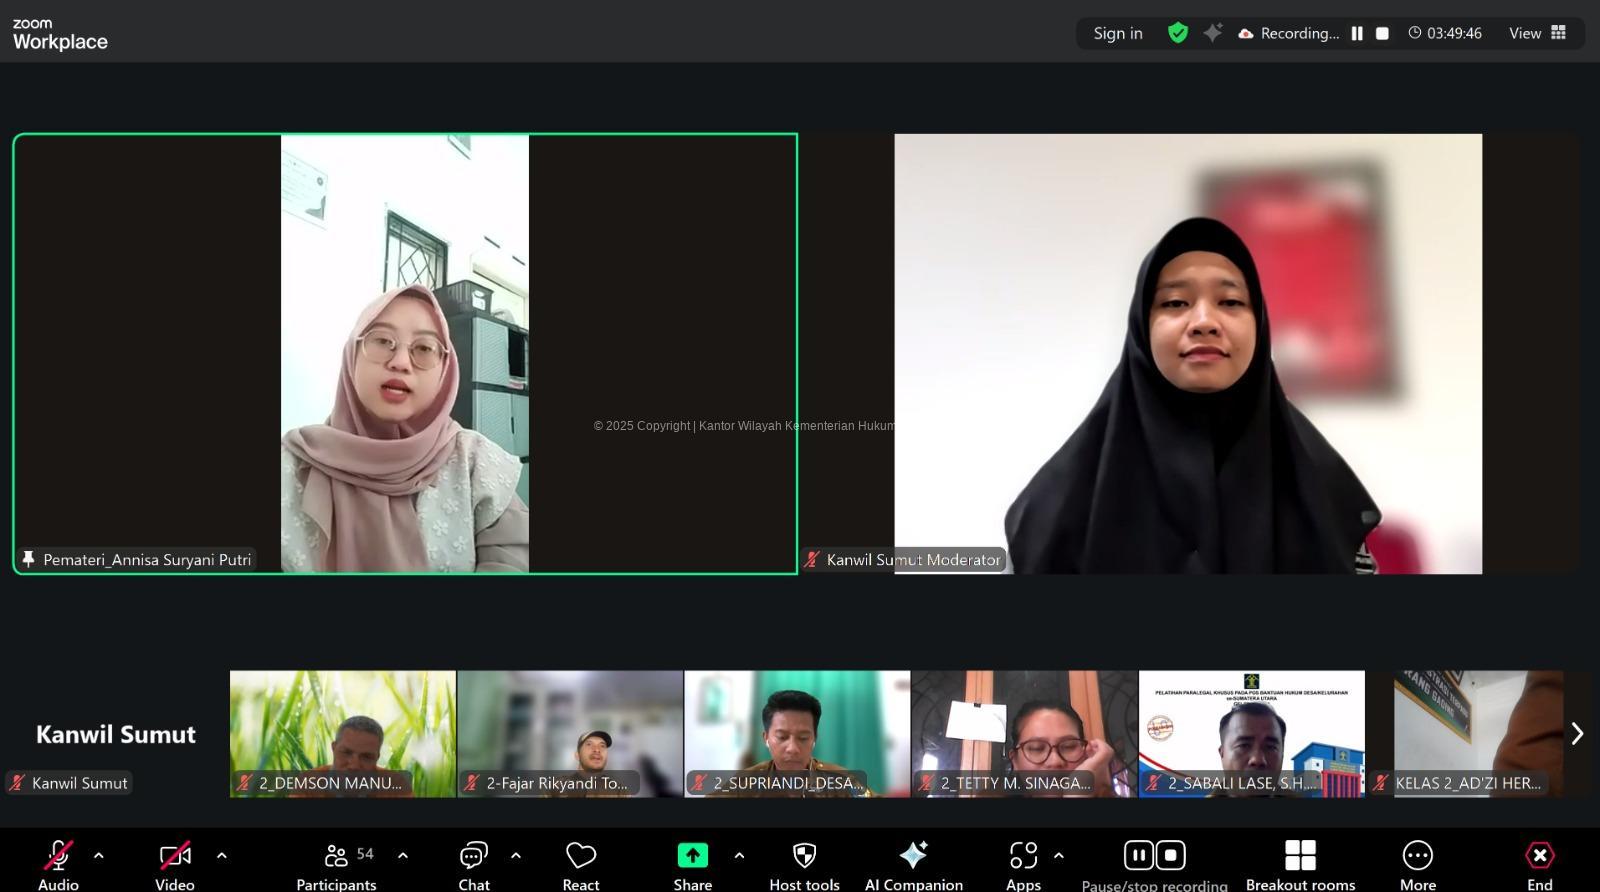
Task: Click the green encryption shield icon
Action: point(1178,33)
